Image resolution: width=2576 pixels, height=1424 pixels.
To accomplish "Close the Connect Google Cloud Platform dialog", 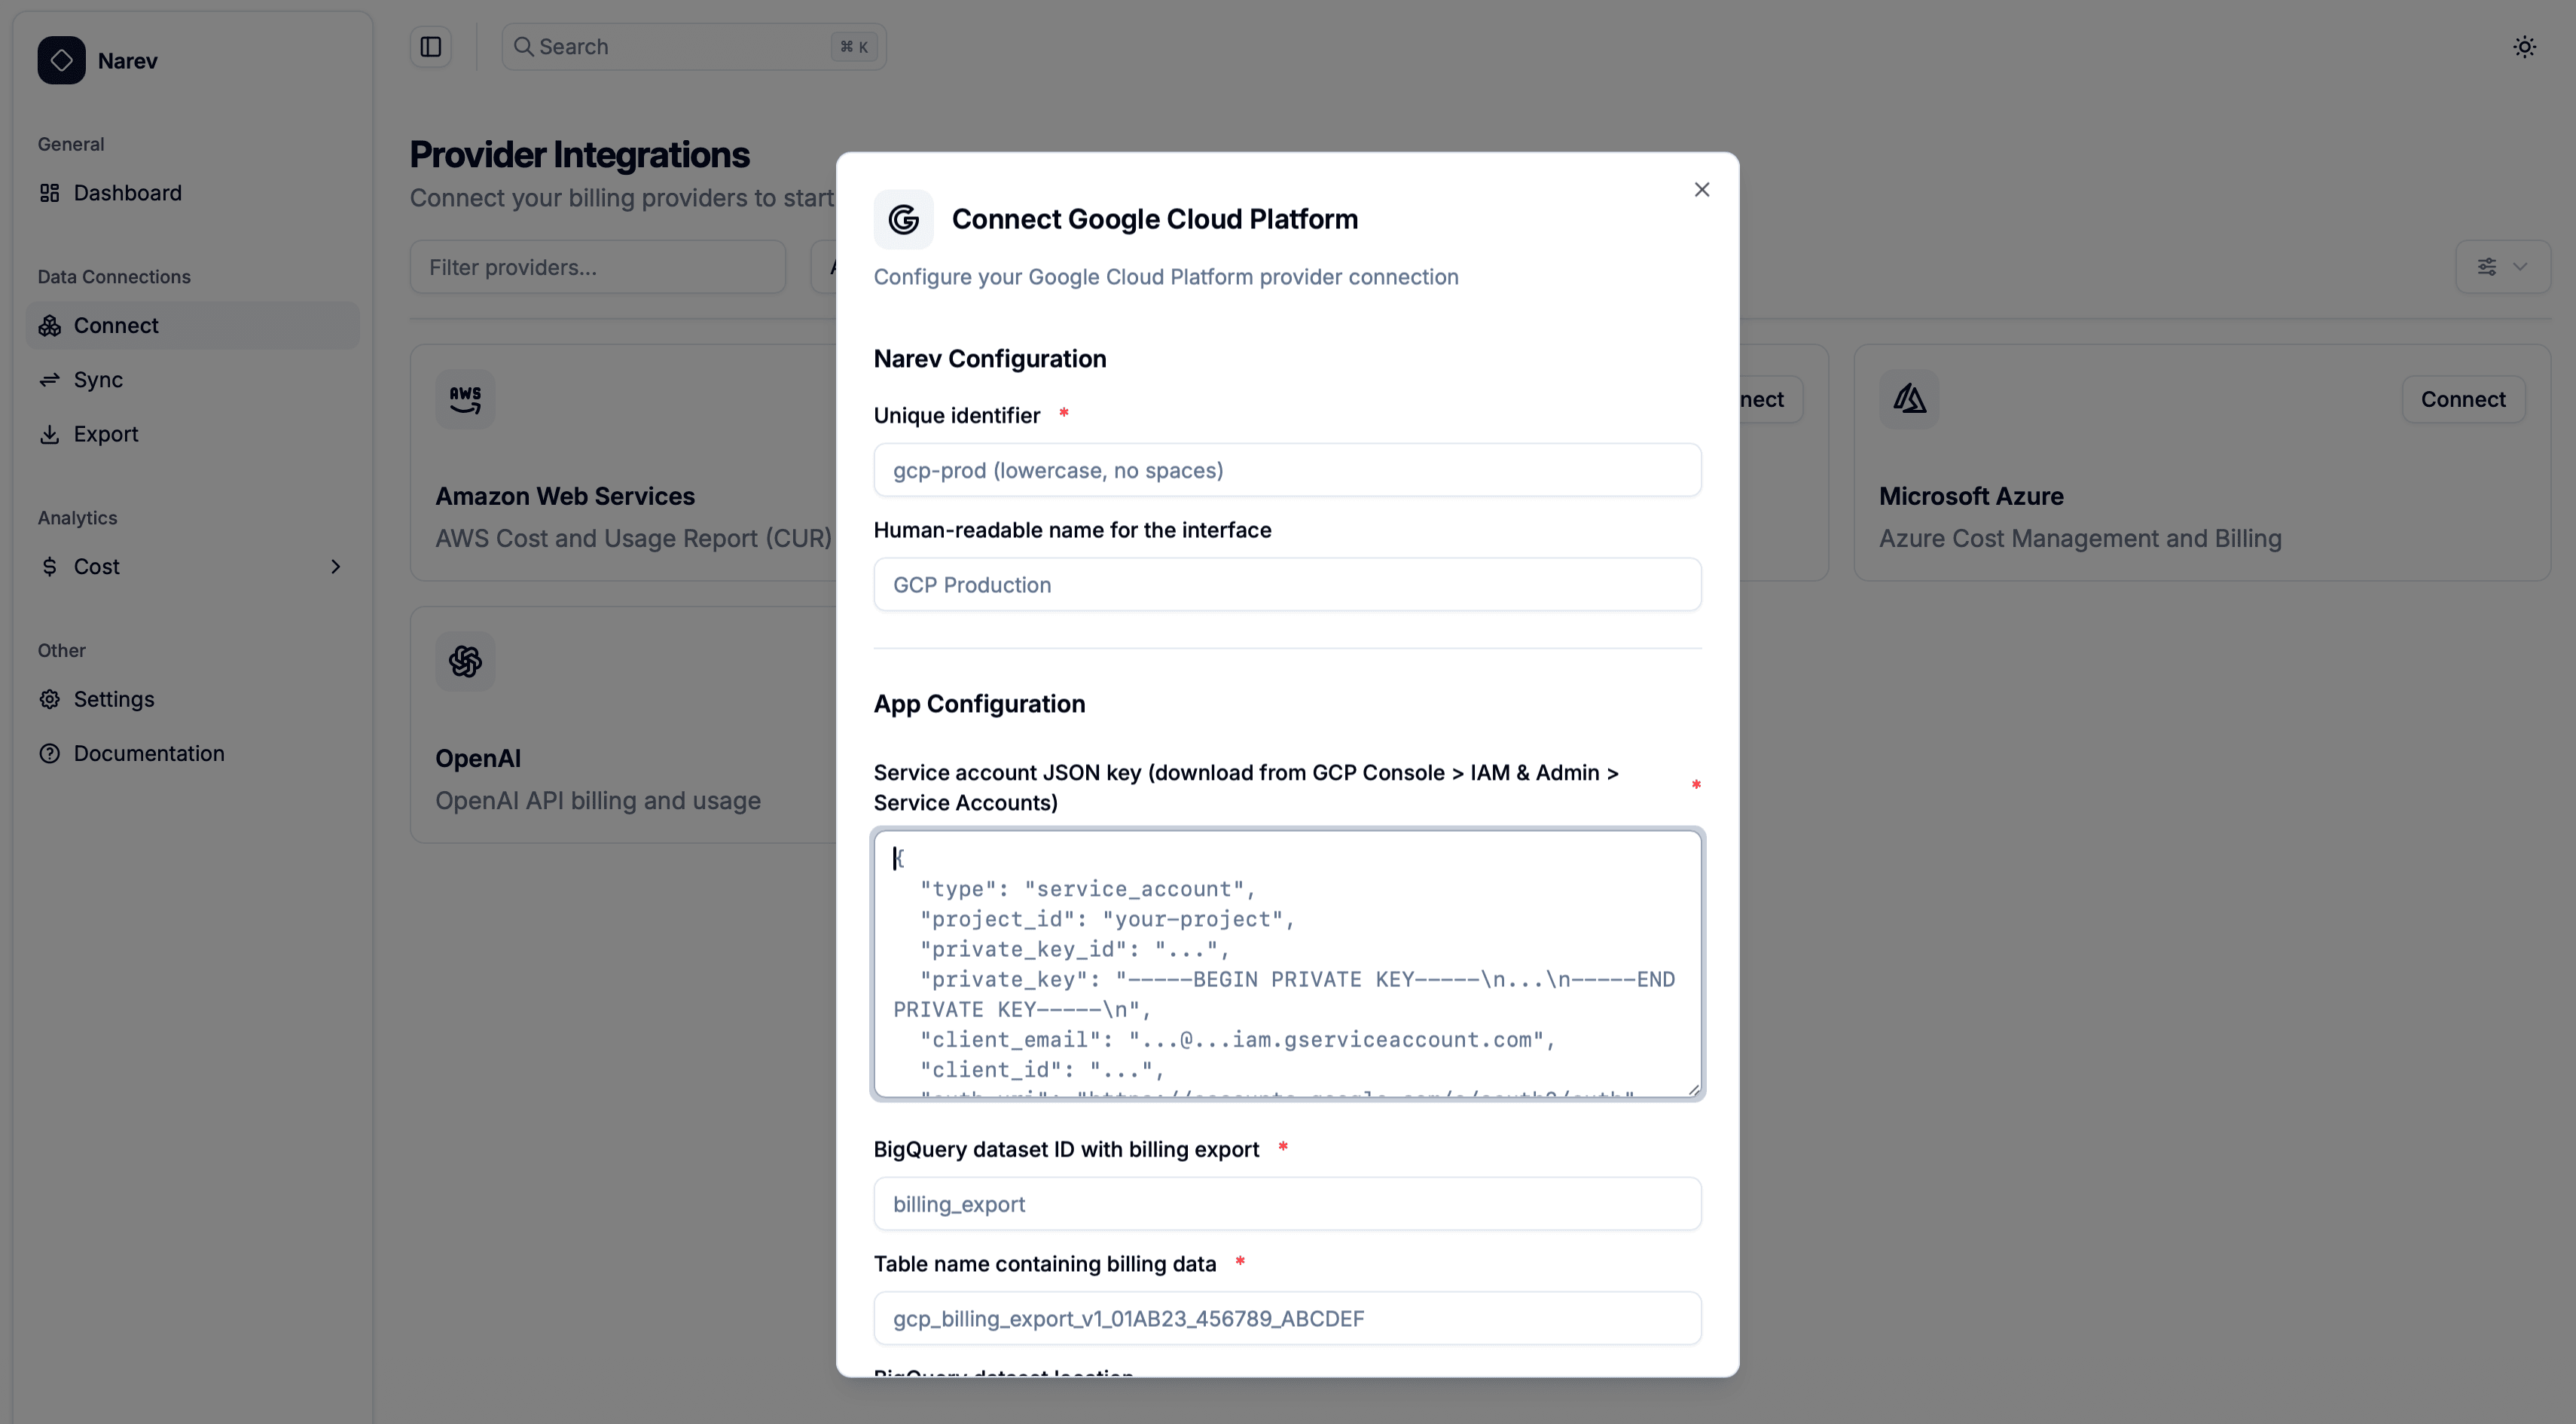I will tap(1702, 189).
